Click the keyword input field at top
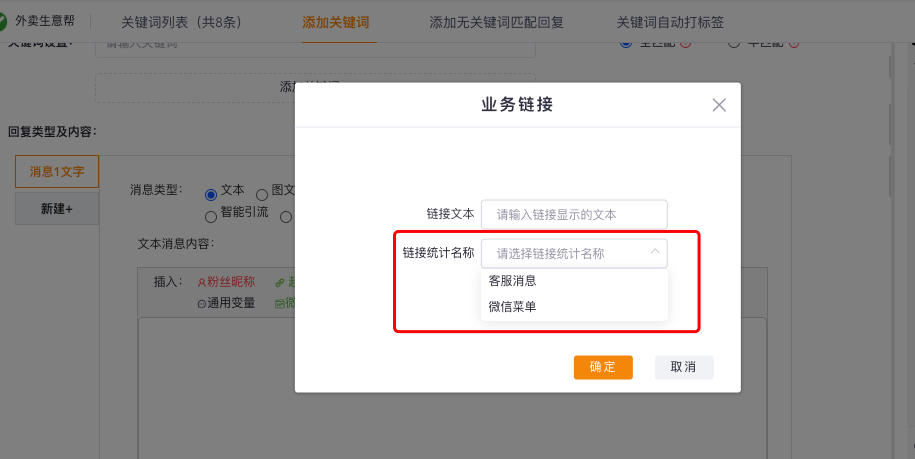Viewport: 915px width, 459px height. click(315, 49)
